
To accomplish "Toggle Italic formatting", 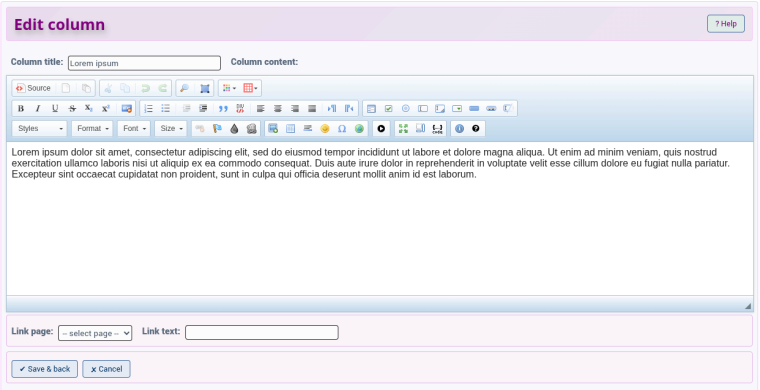I will pyautogui.click(x=38, y=109).
